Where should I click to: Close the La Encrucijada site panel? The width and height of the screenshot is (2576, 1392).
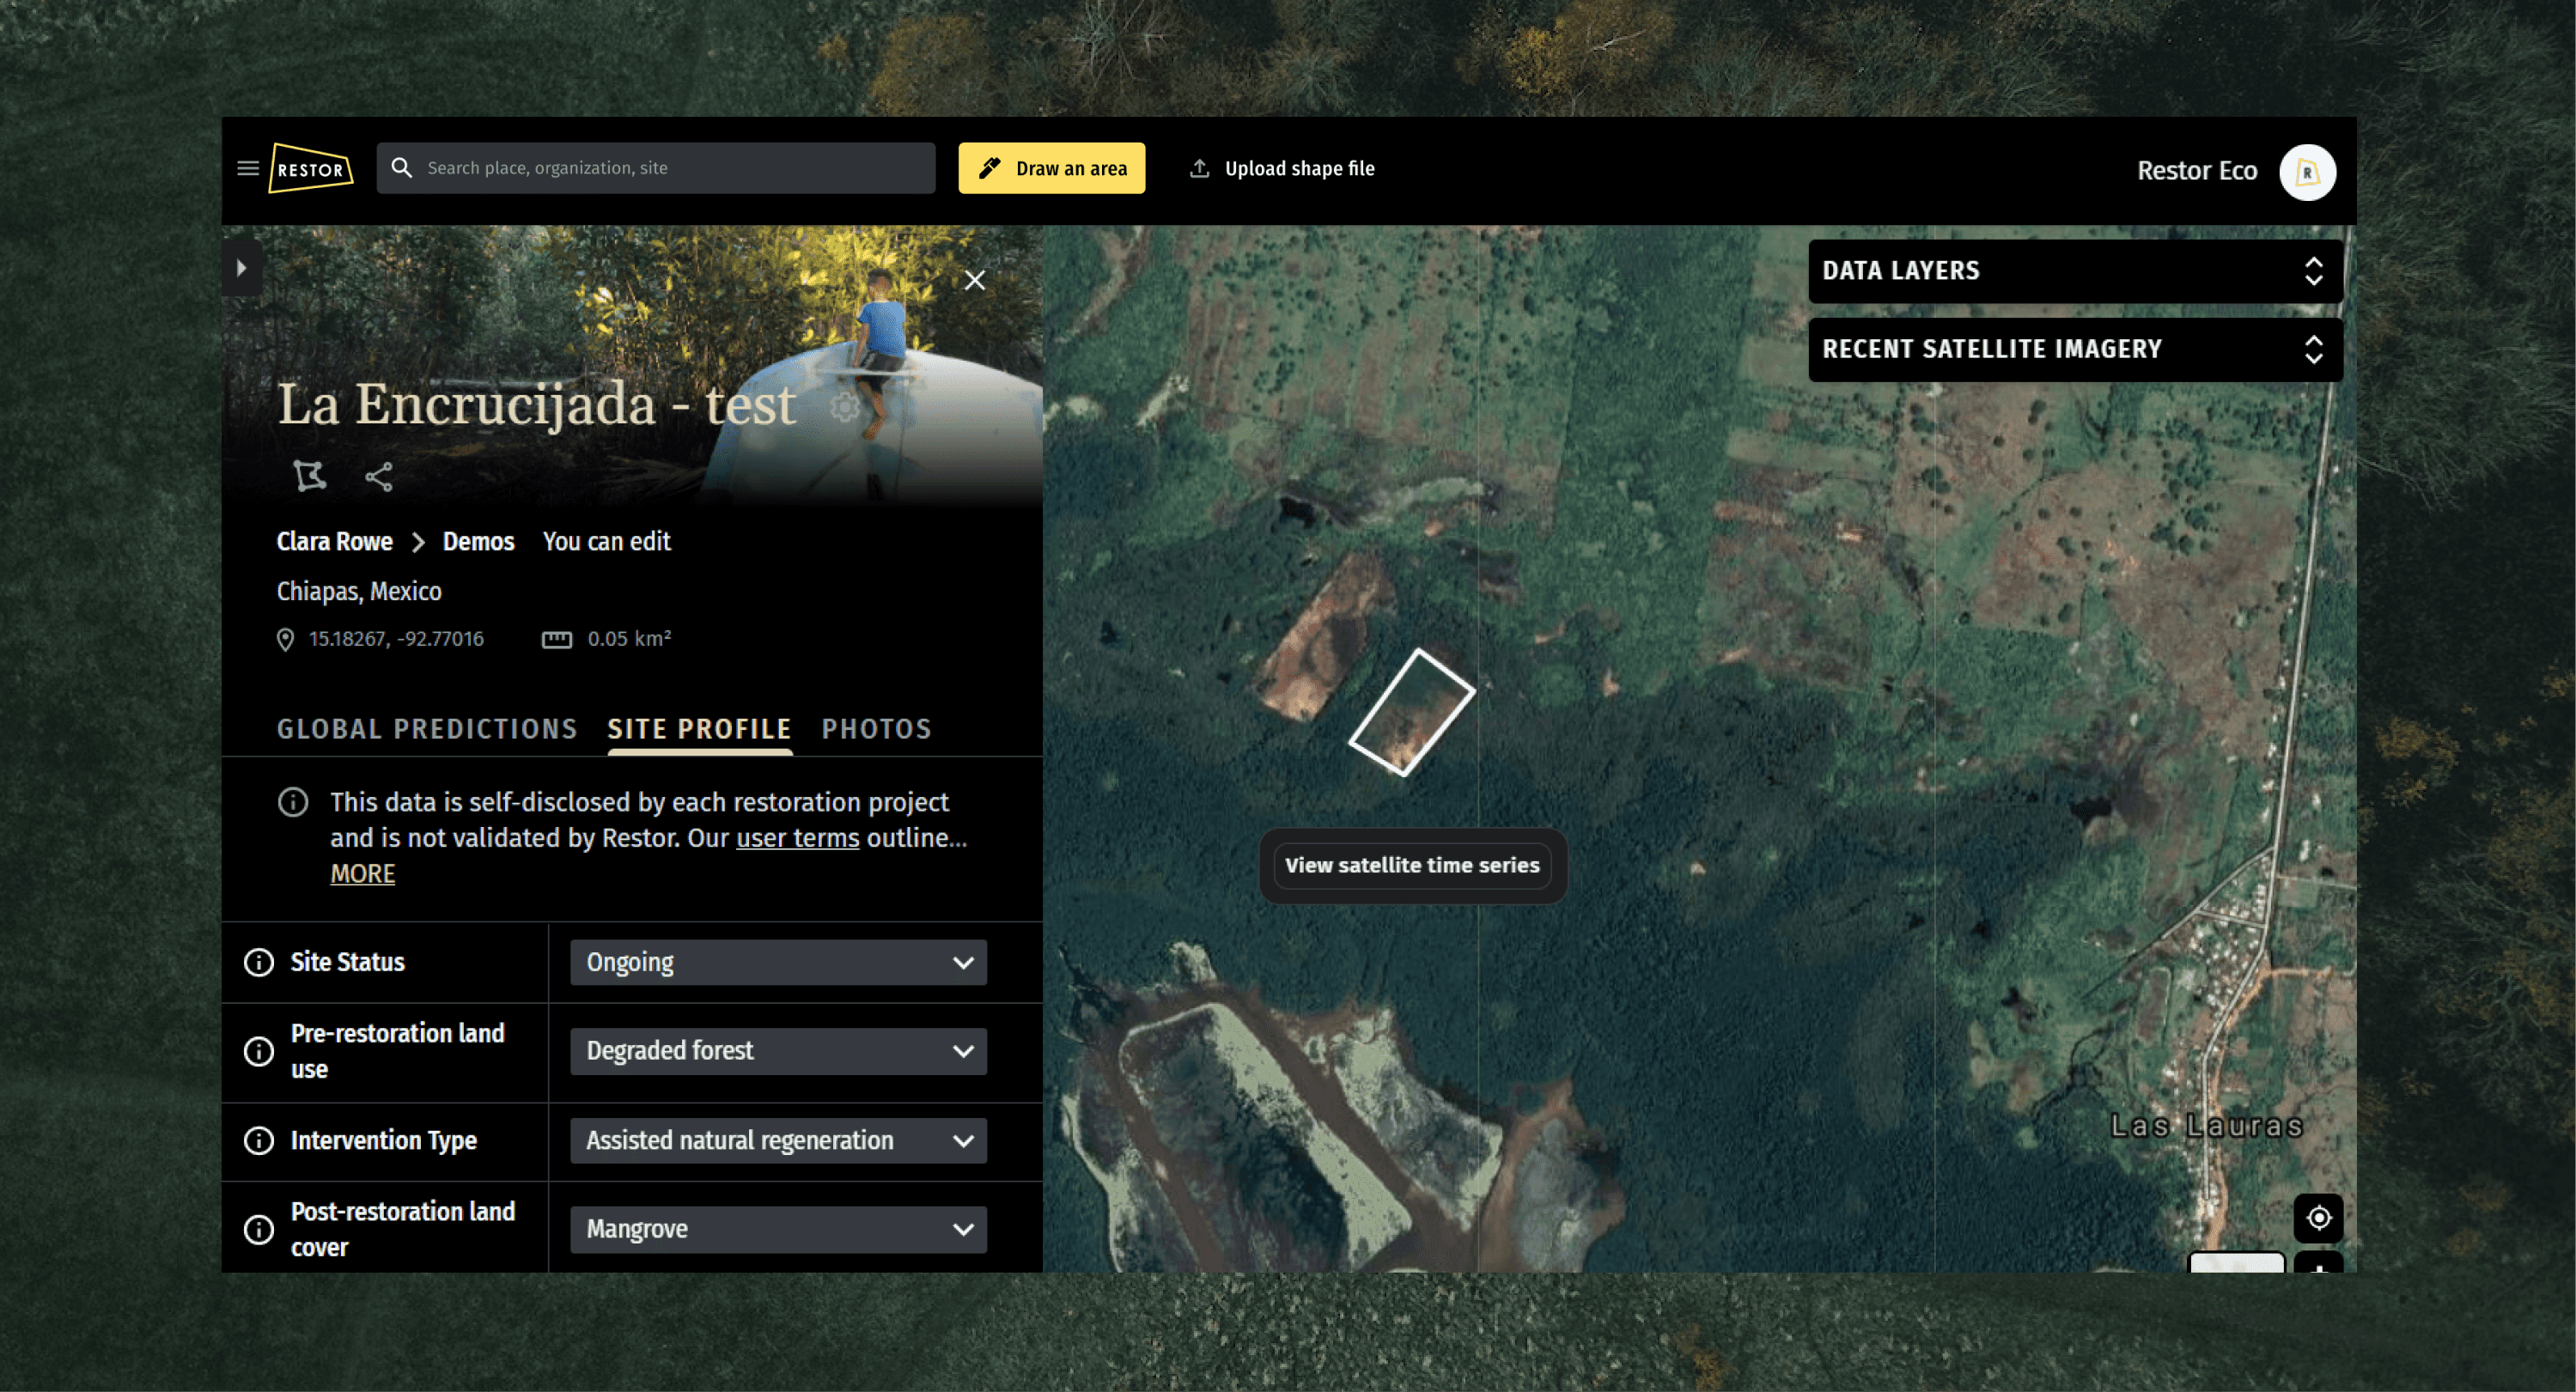click(974, 280)
